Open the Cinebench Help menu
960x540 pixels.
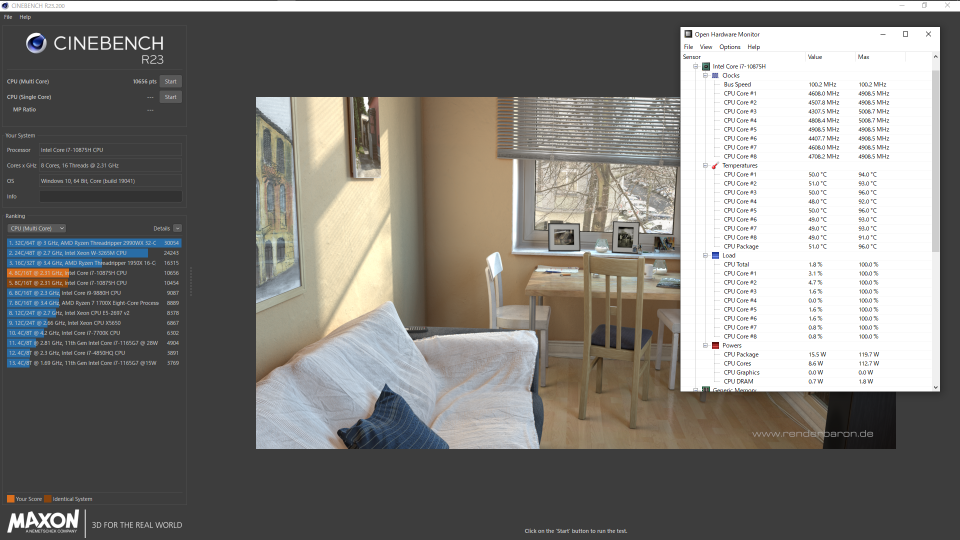coord(25,17)
